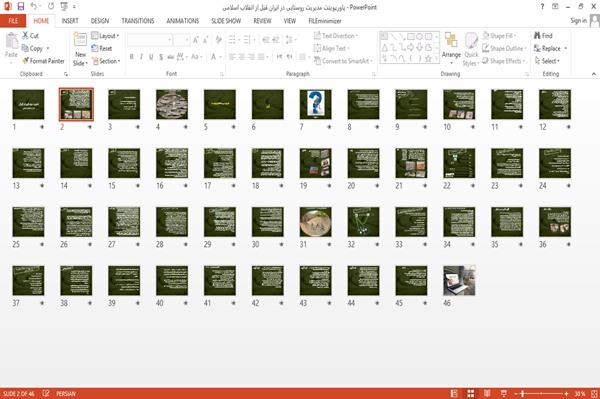Click the New Slide icon

coord(80,40)
